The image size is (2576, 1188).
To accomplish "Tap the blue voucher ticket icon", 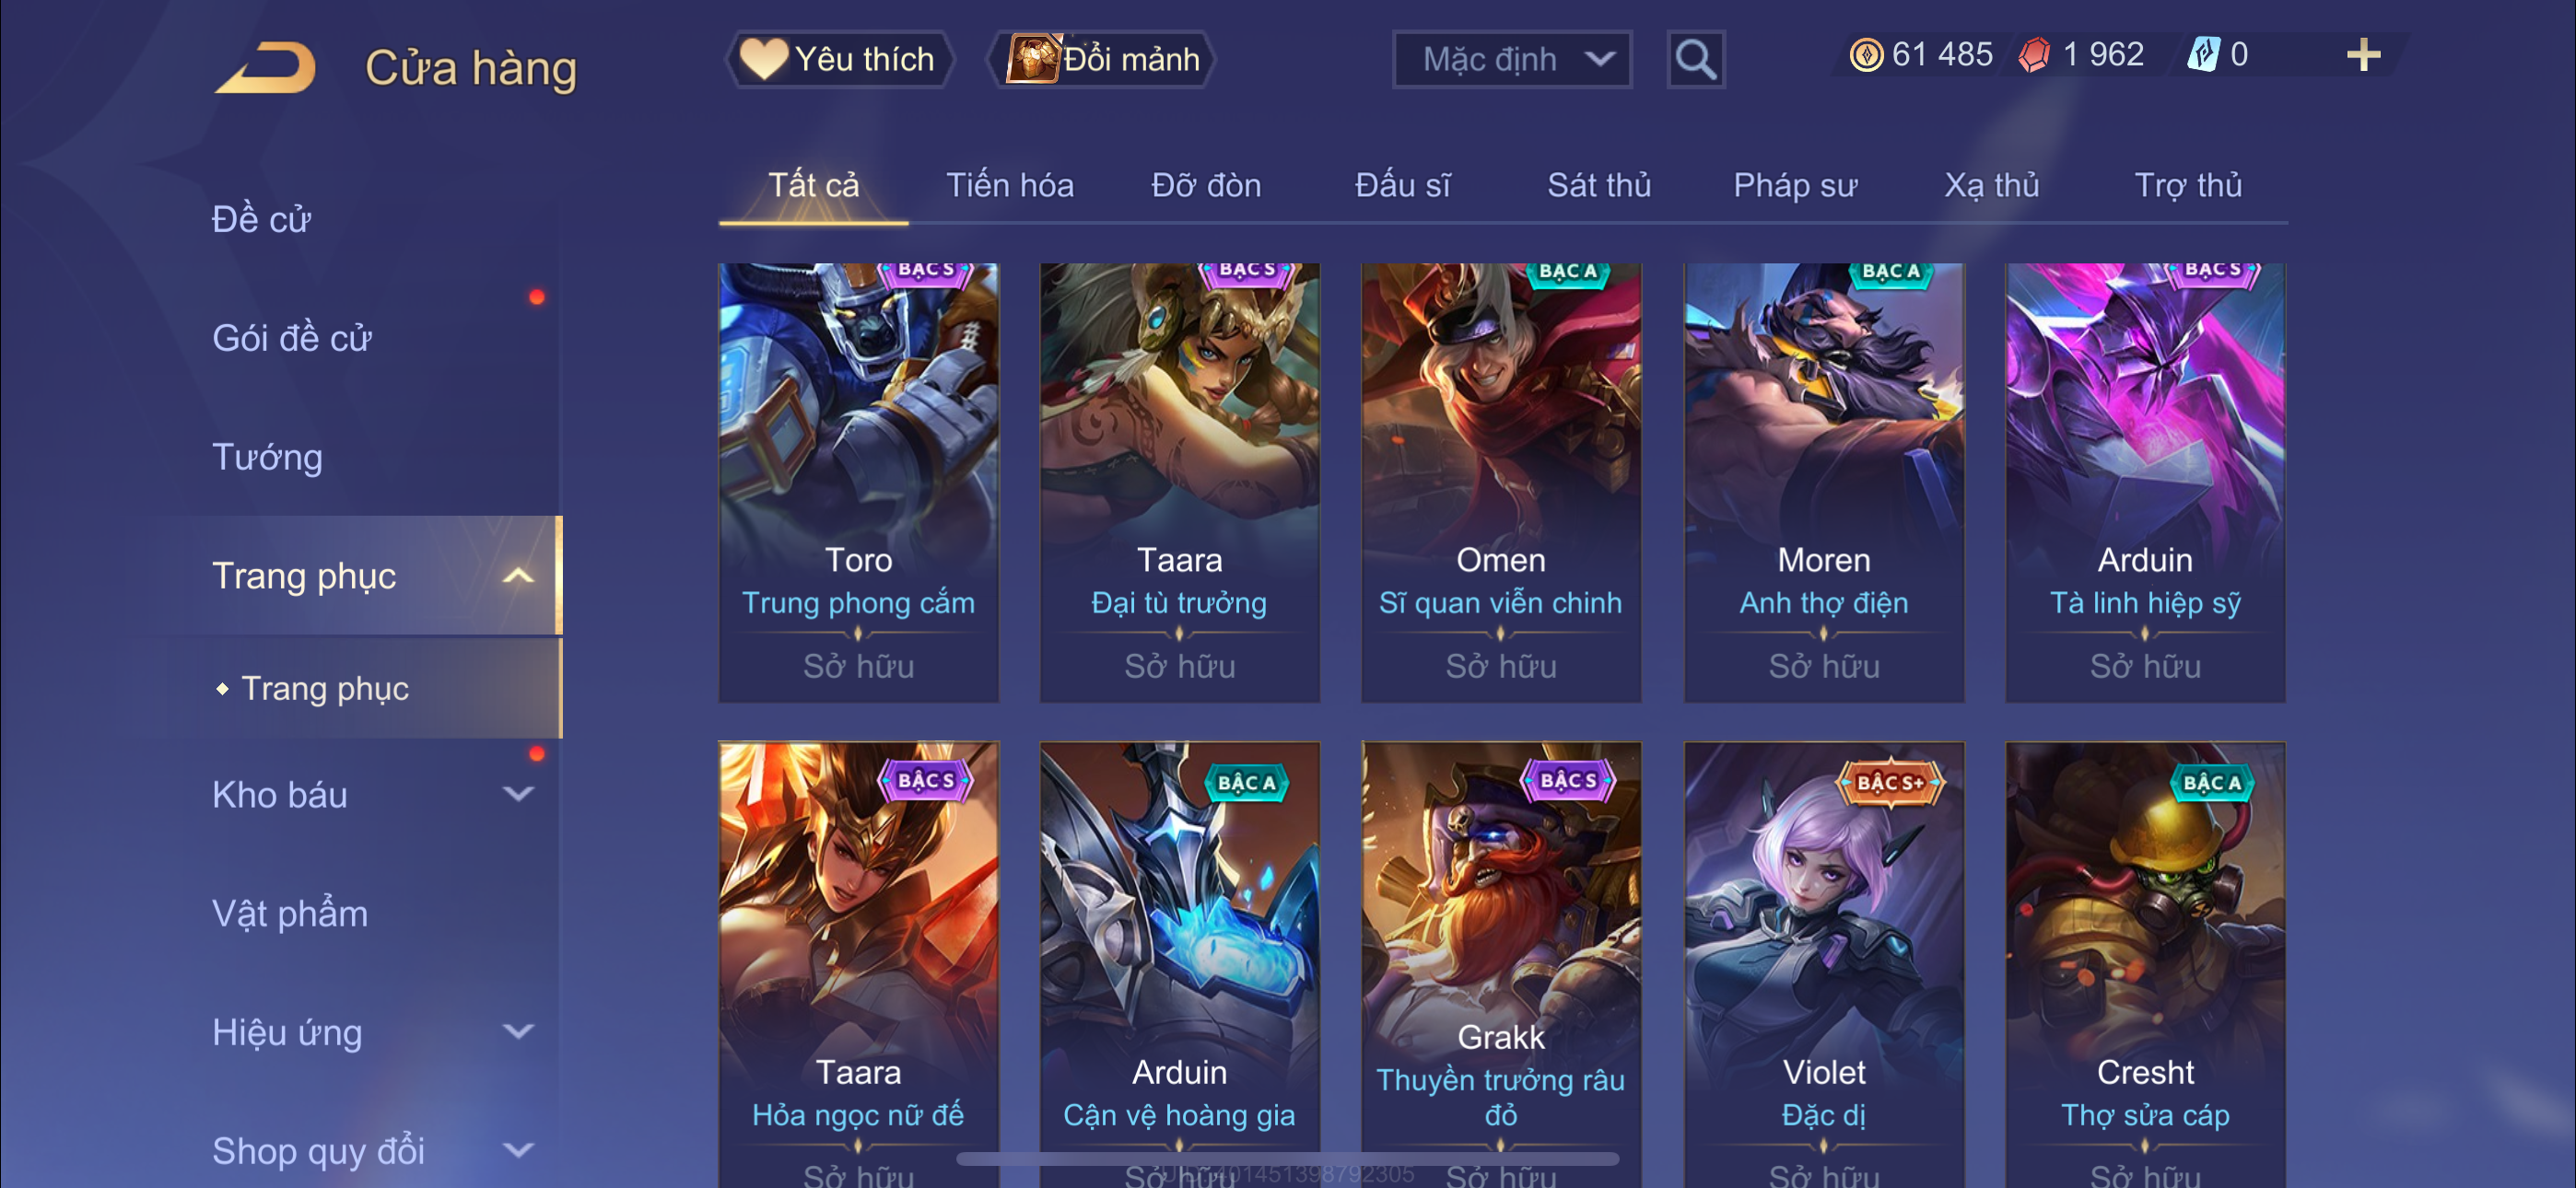I will [x=2202, y=55].
